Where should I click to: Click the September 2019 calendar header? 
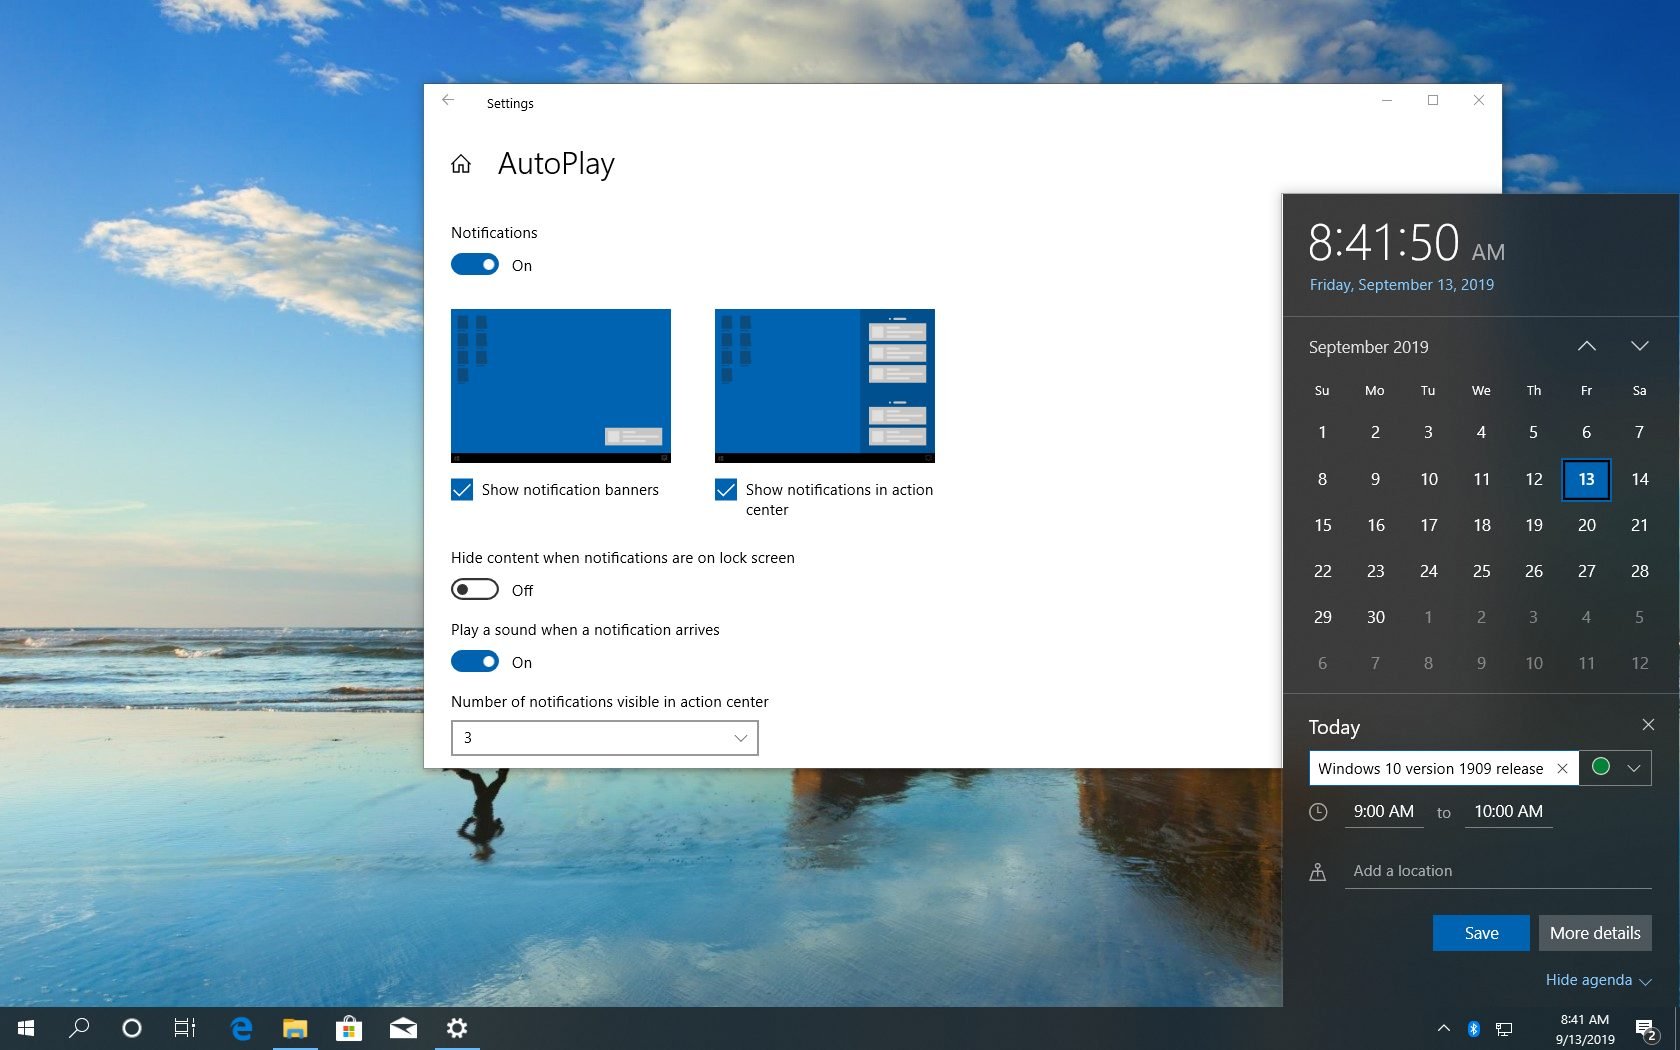tap(1368, 346)
